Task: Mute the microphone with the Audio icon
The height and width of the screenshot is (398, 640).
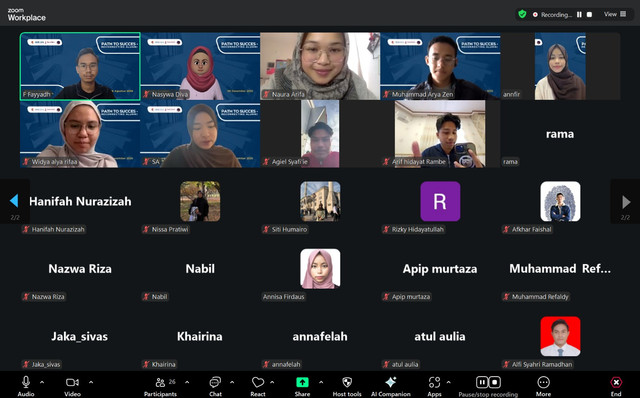Action: [x=26, y=382]
